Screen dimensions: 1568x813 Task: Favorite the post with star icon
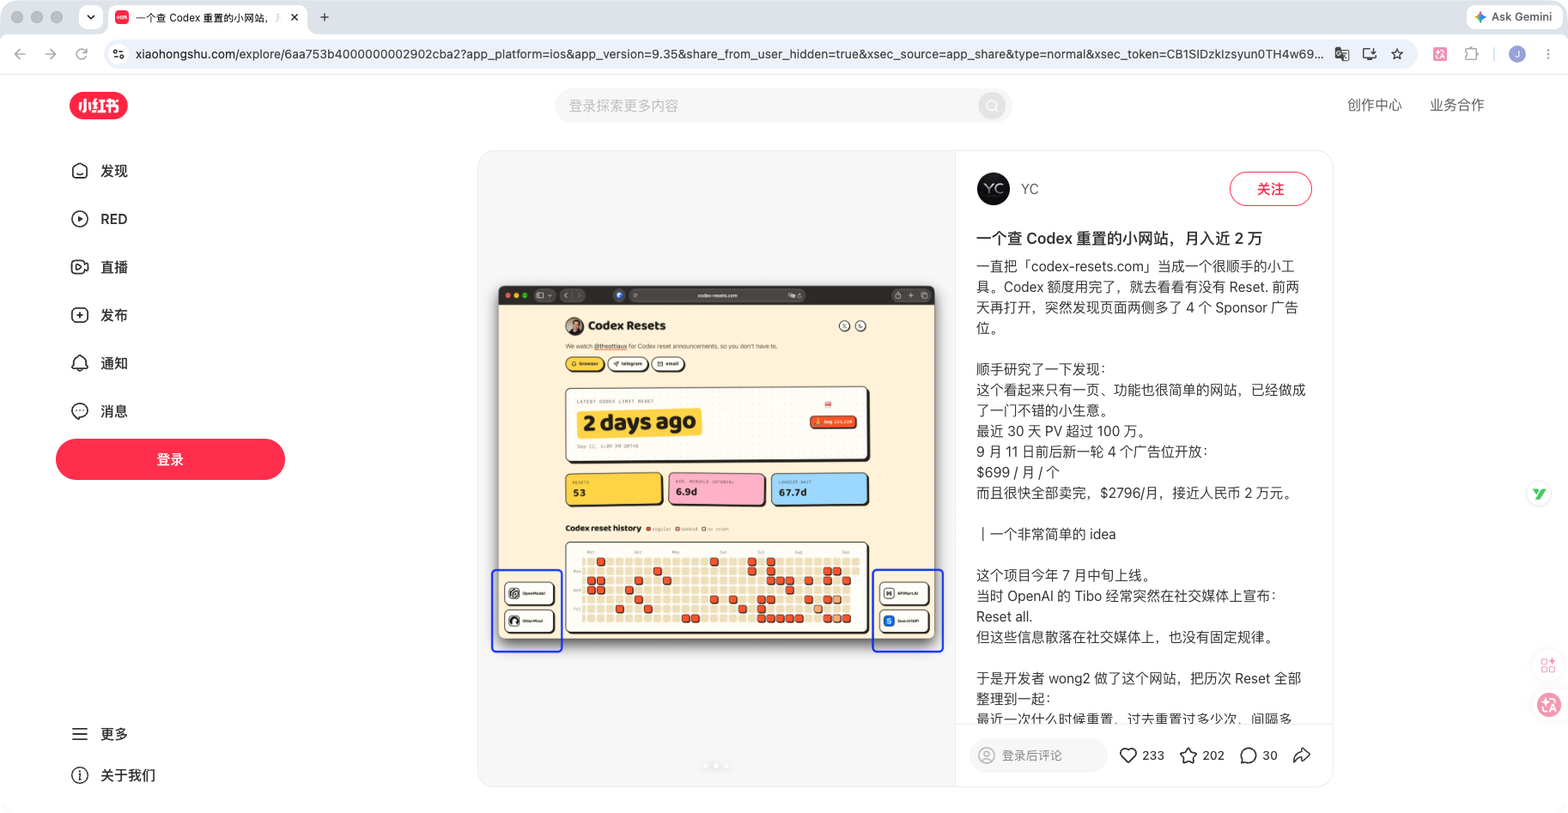(x=1188, y=755)
